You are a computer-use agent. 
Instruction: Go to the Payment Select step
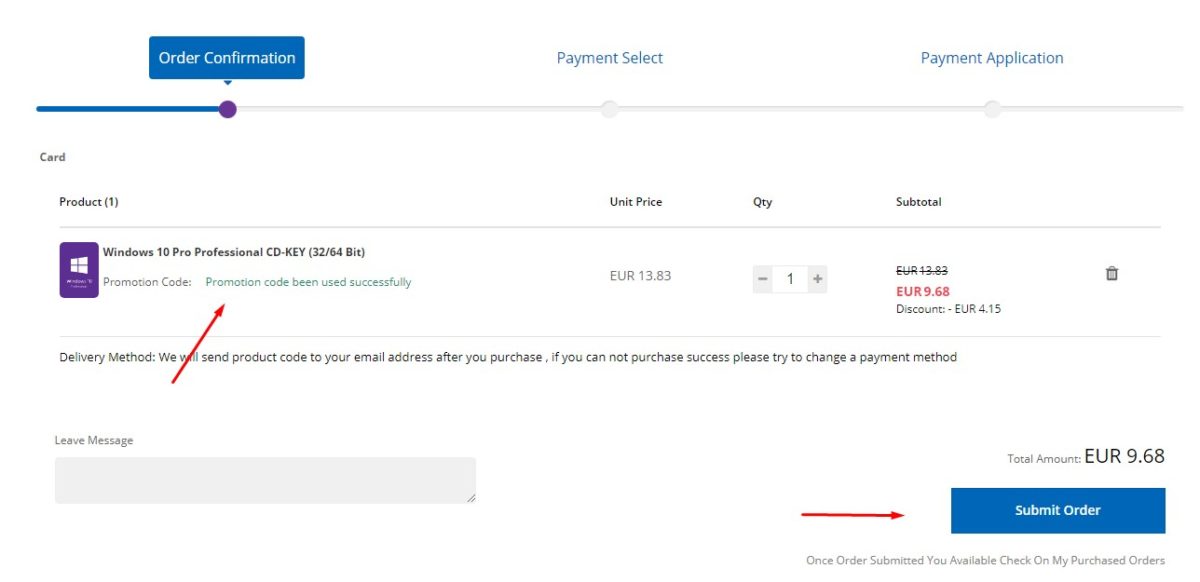point(609,58)
